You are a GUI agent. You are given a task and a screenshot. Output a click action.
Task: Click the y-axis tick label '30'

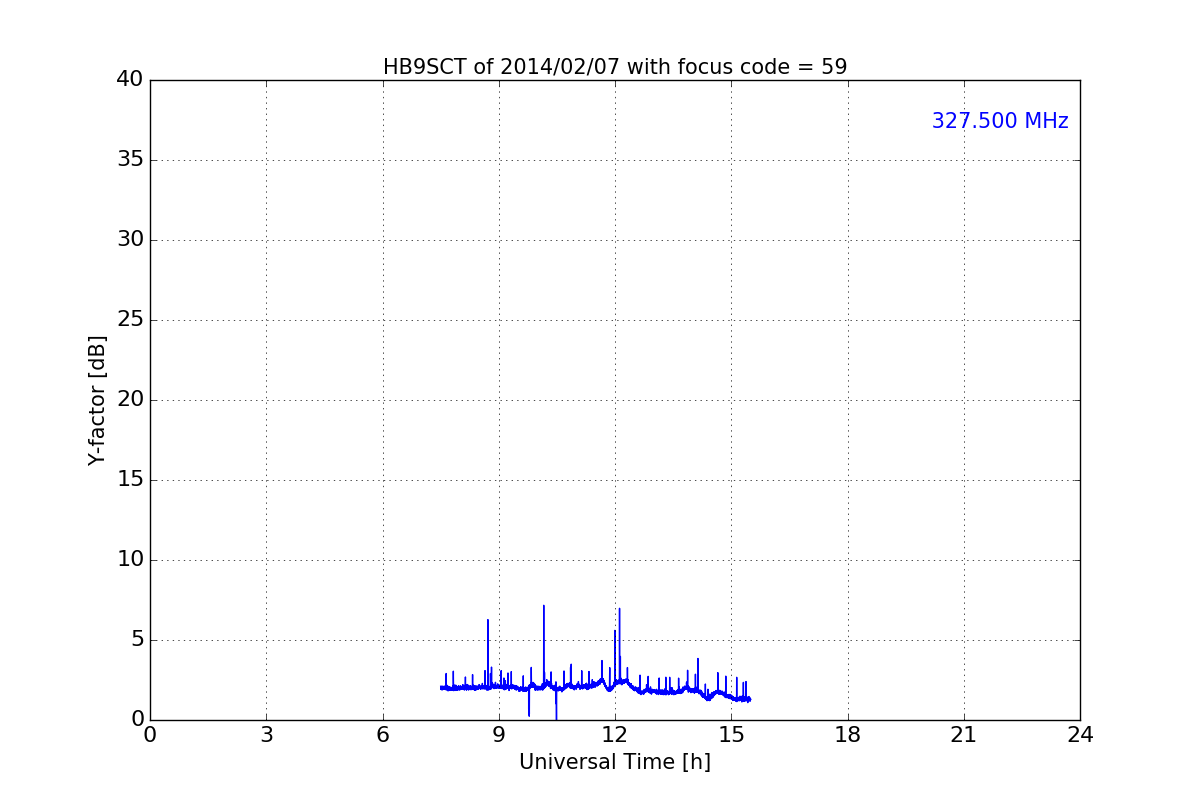[130, 240]
